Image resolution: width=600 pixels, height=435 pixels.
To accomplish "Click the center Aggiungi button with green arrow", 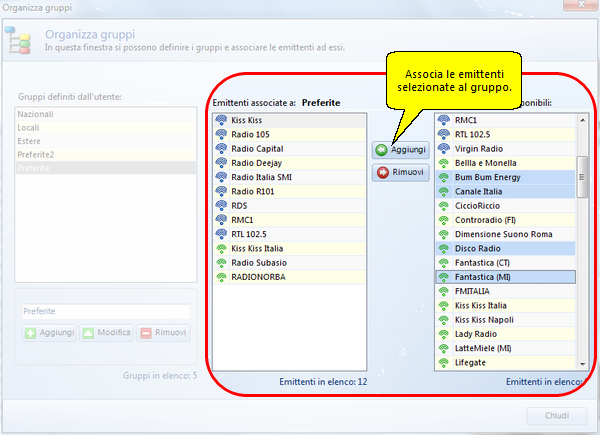I will [x=400, y=150].
